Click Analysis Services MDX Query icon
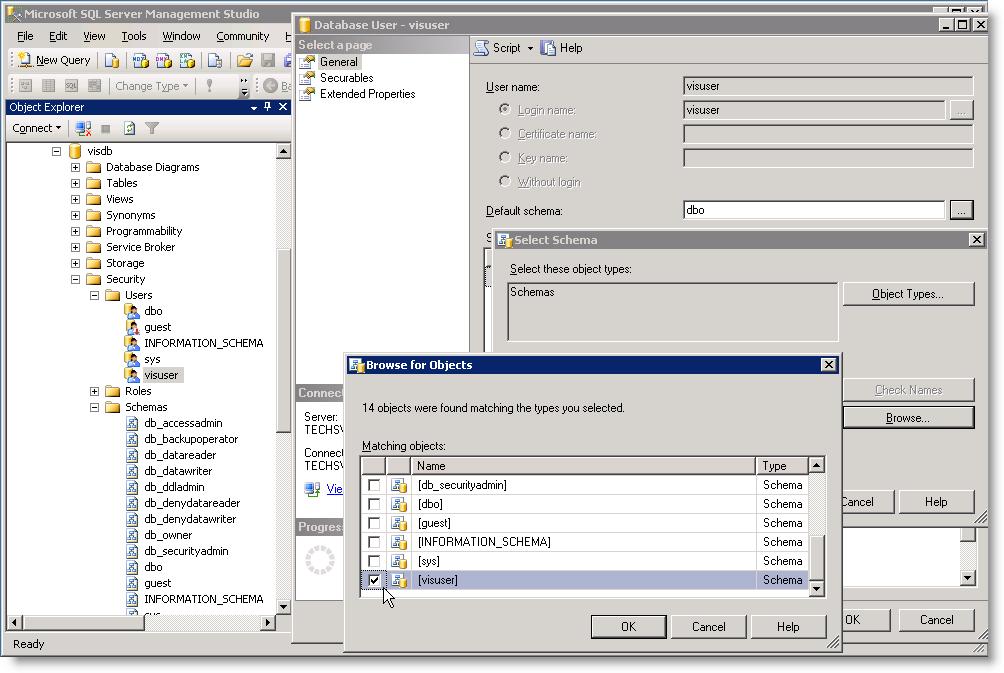 tap(140, 60)
